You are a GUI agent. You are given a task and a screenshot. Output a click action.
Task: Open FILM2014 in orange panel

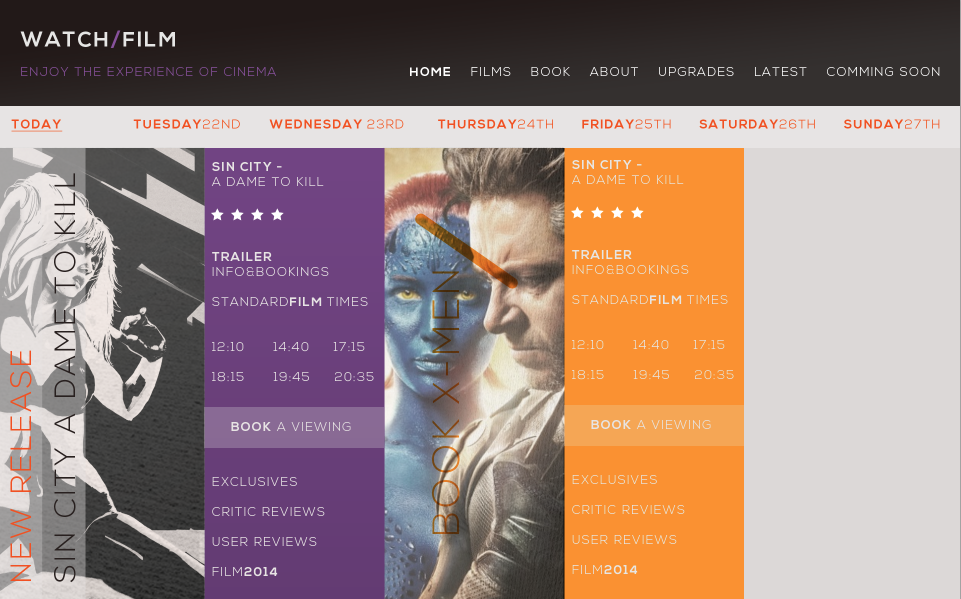pos(605,570)
